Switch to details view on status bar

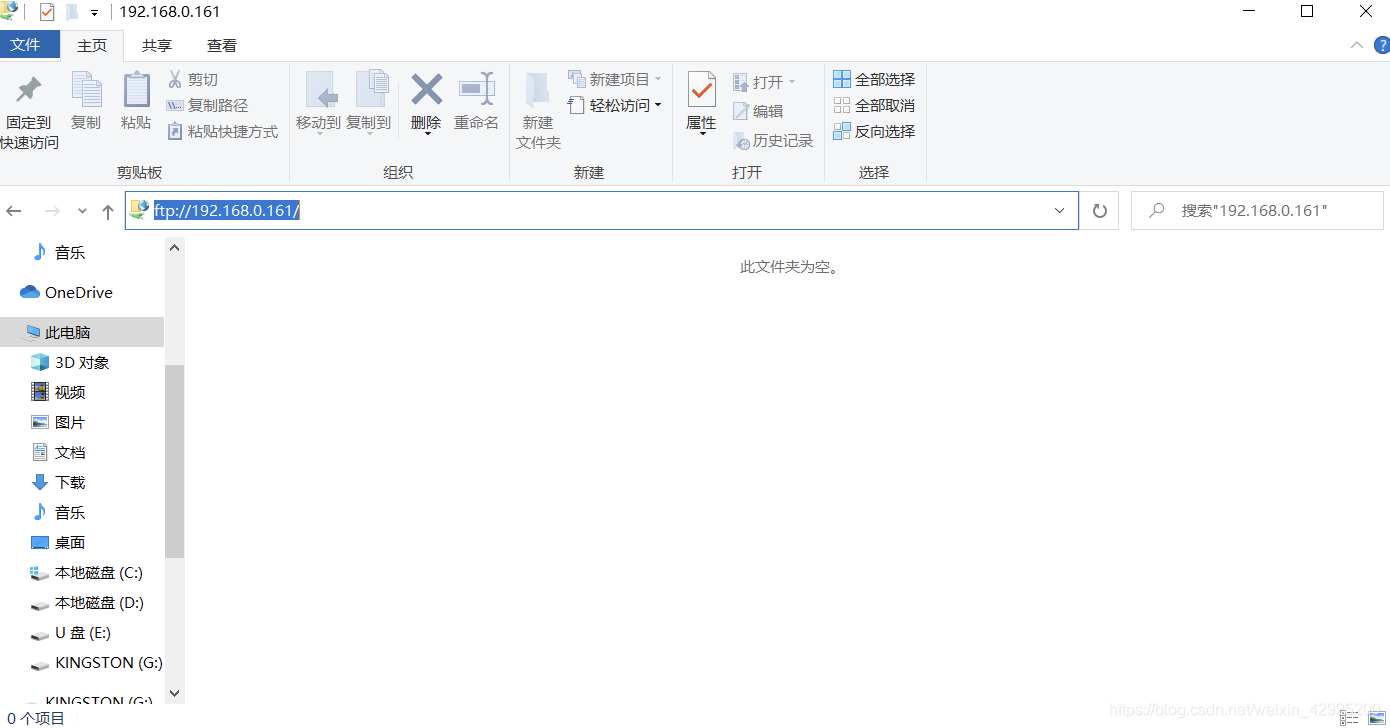[x=1348, y=716]
